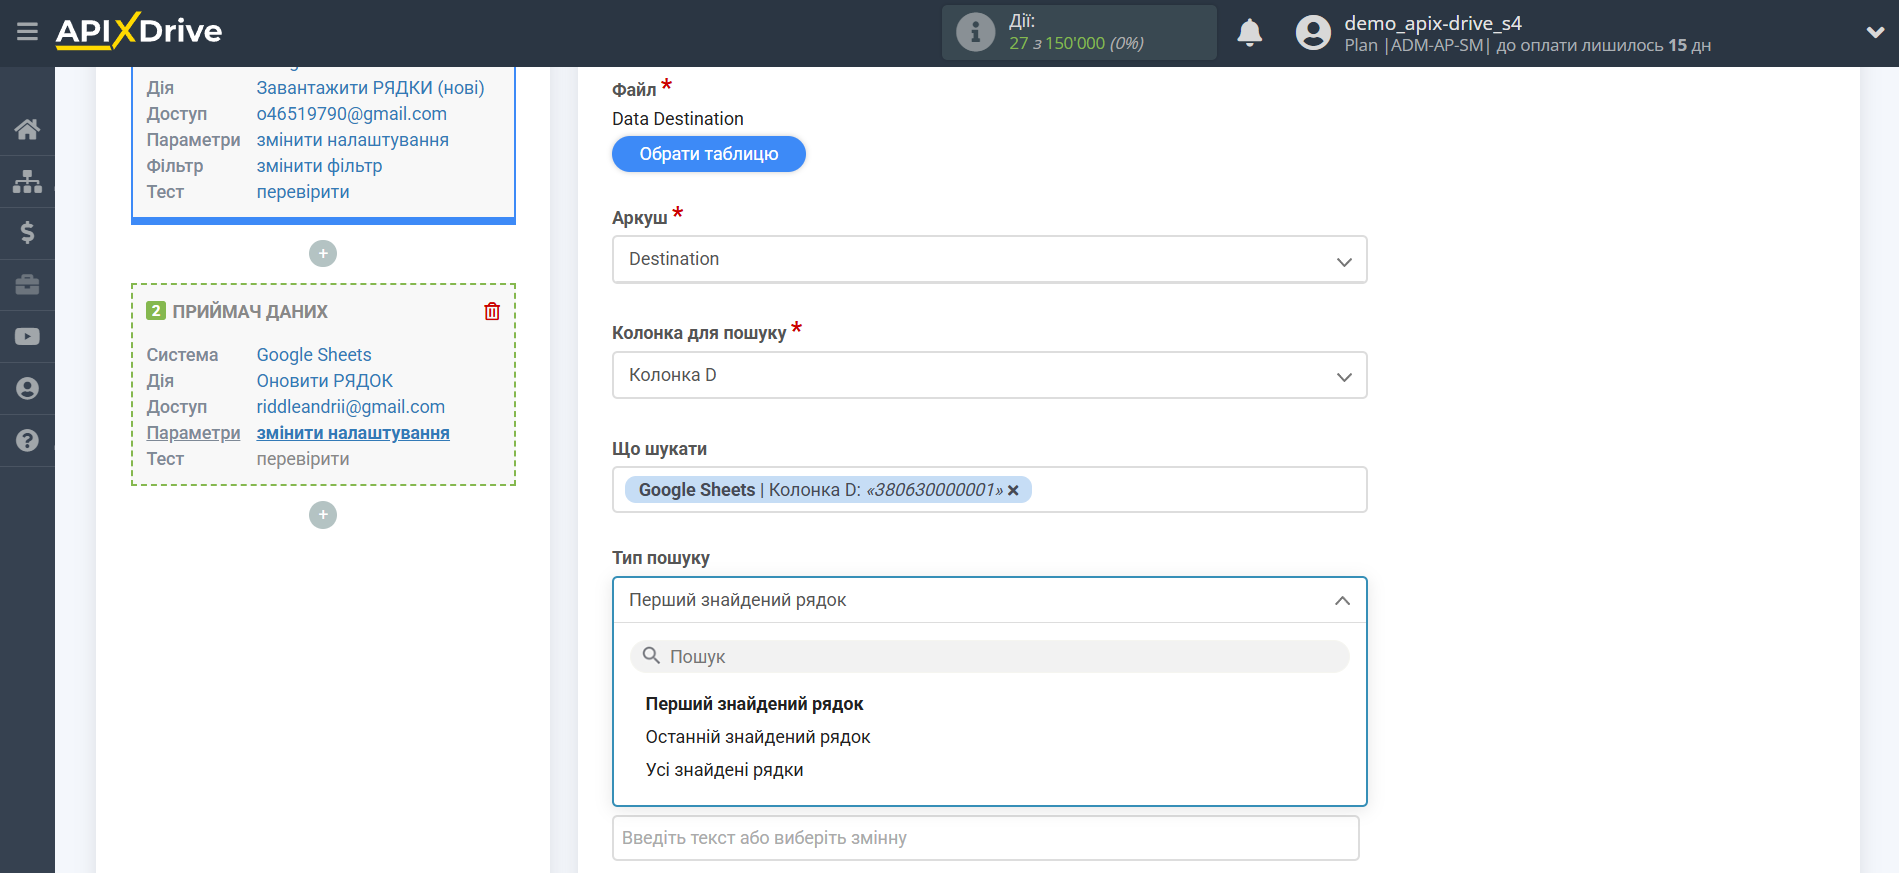This screenshot has width=1899, height=873.
Task: Click the ПРИЙМАЧ ДАНИХ block title
Action: 250,312
